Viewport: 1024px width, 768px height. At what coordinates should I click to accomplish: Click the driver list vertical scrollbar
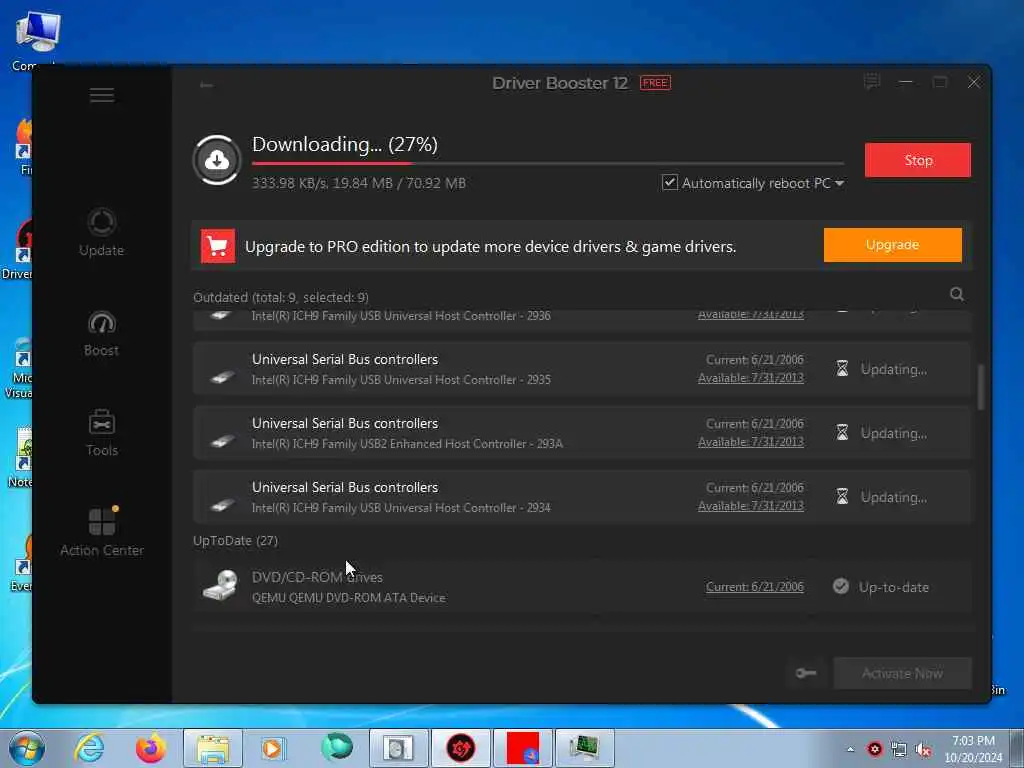point(980,387)
